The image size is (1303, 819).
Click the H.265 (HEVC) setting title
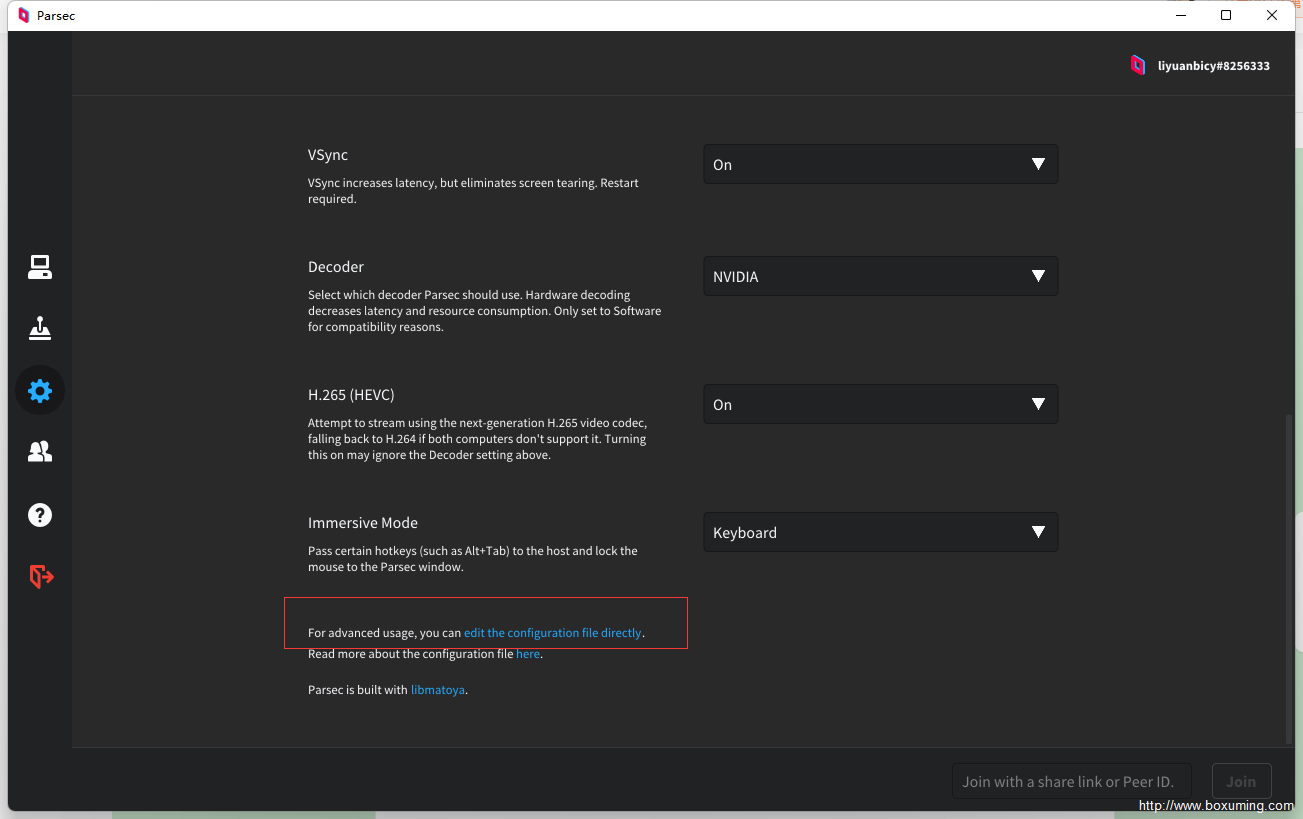click(351, 395)
